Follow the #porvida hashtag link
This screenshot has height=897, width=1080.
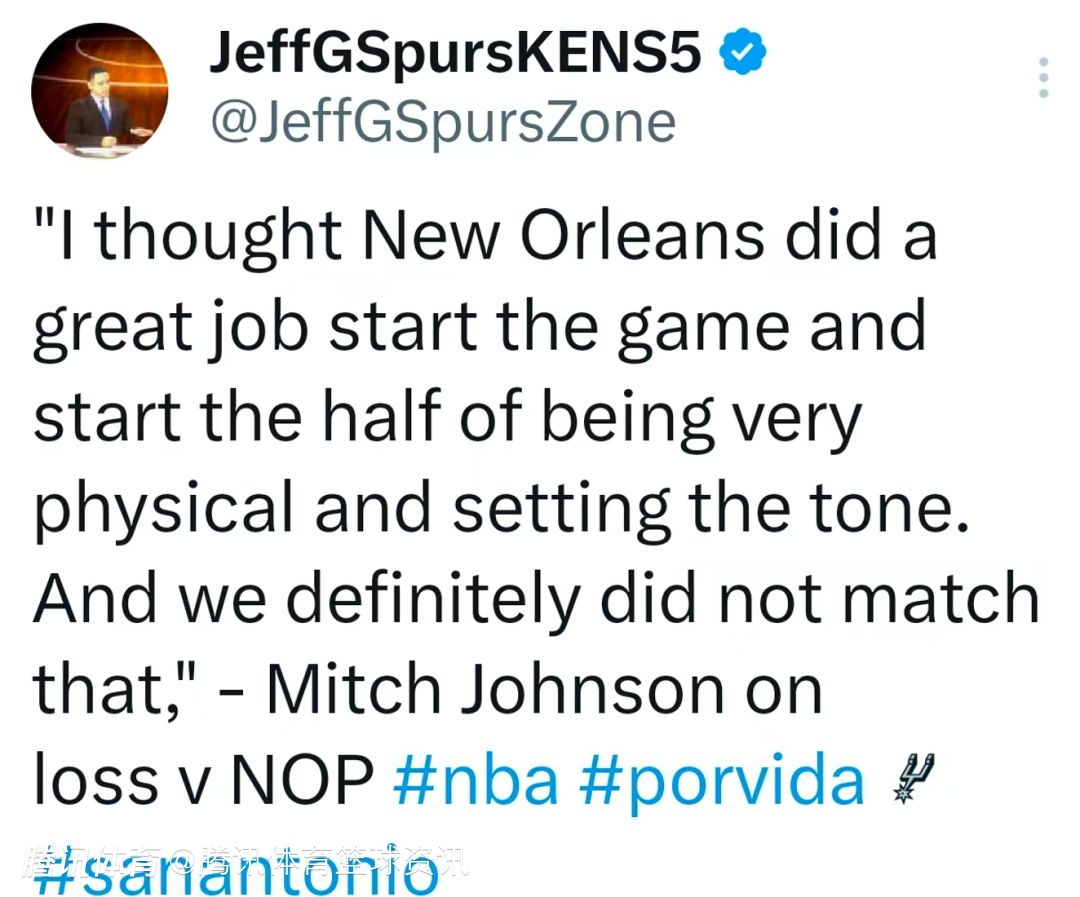point(722,780)
